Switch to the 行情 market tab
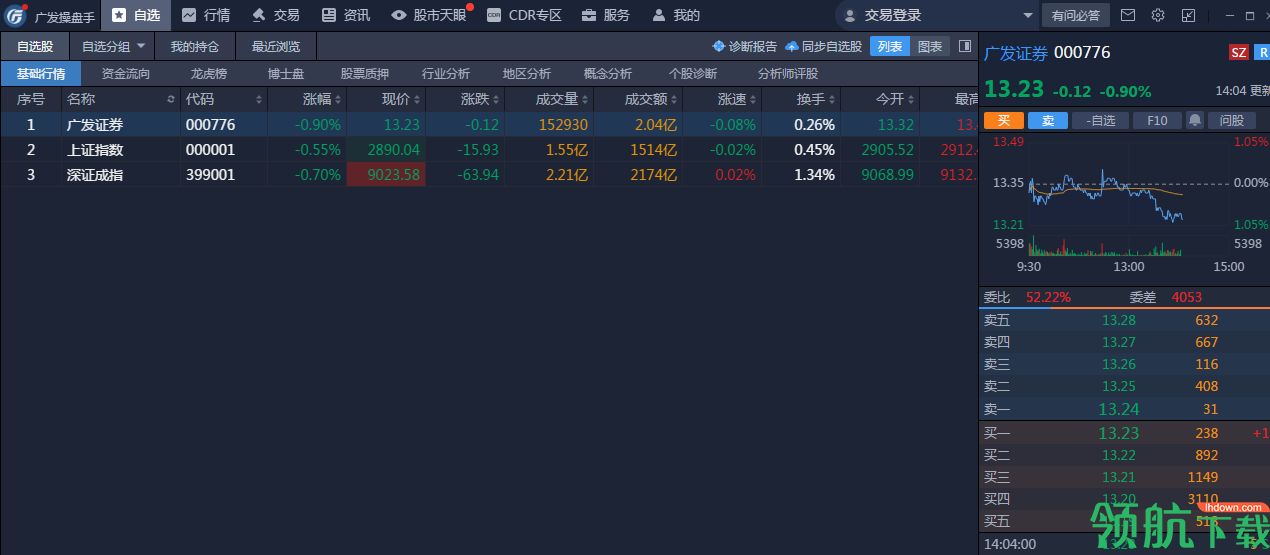This screenshot has height=555, width=1270. [x=206, y=15]
